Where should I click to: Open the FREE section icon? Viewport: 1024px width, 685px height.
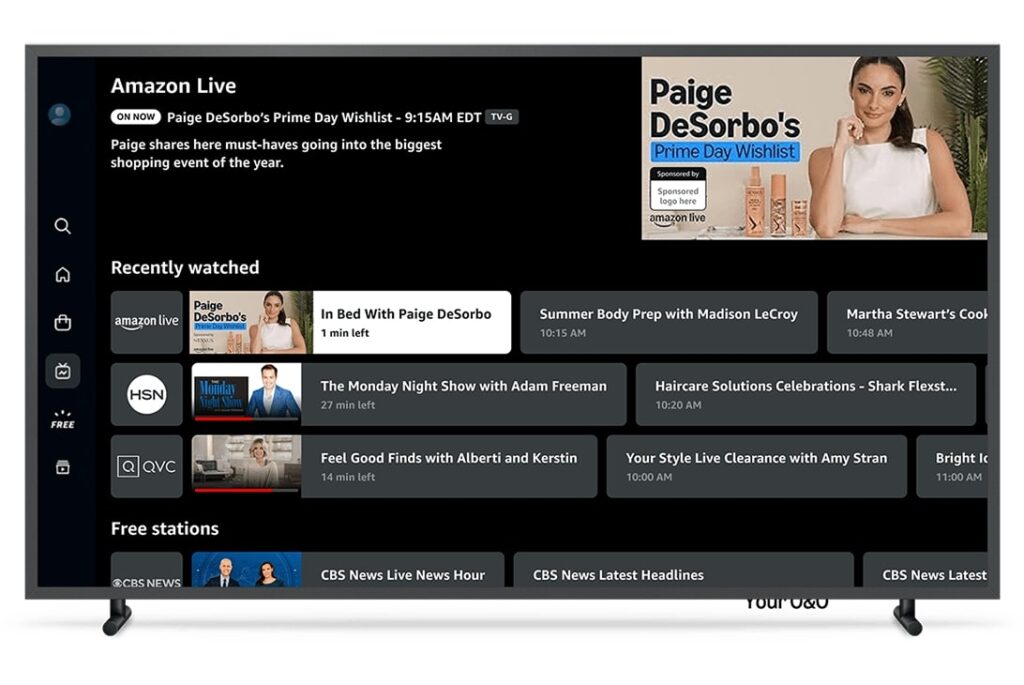tap(62, 420)
